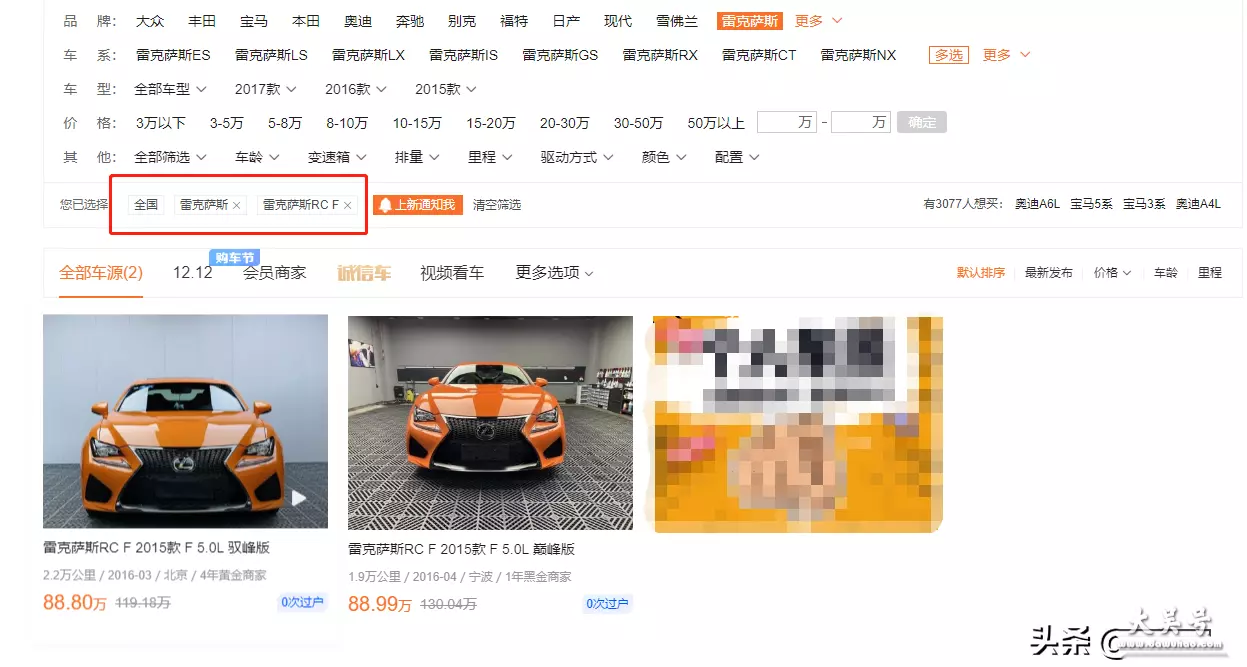Switch to 全部车源(2) tab

101,272
